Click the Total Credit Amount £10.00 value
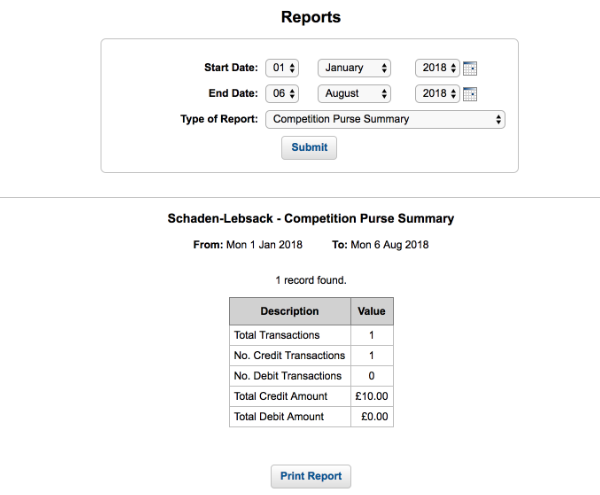600x495 pixels. 372,396
